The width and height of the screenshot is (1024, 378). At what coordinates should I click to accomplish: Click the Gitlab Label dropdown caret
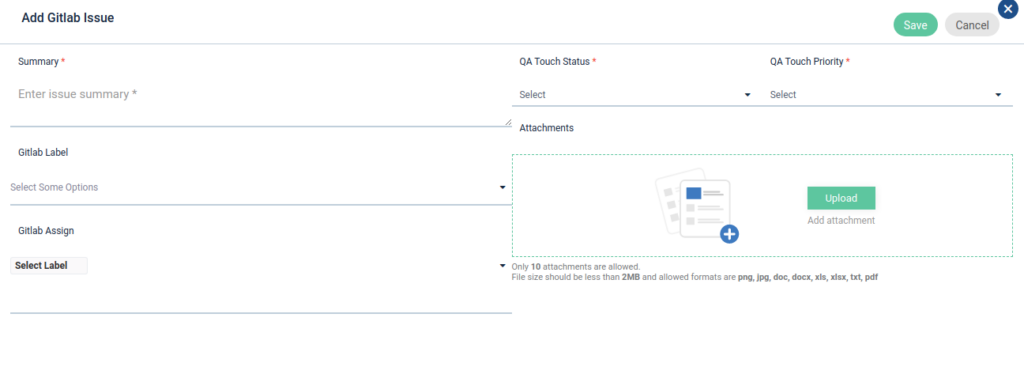[x=502, y=187]
